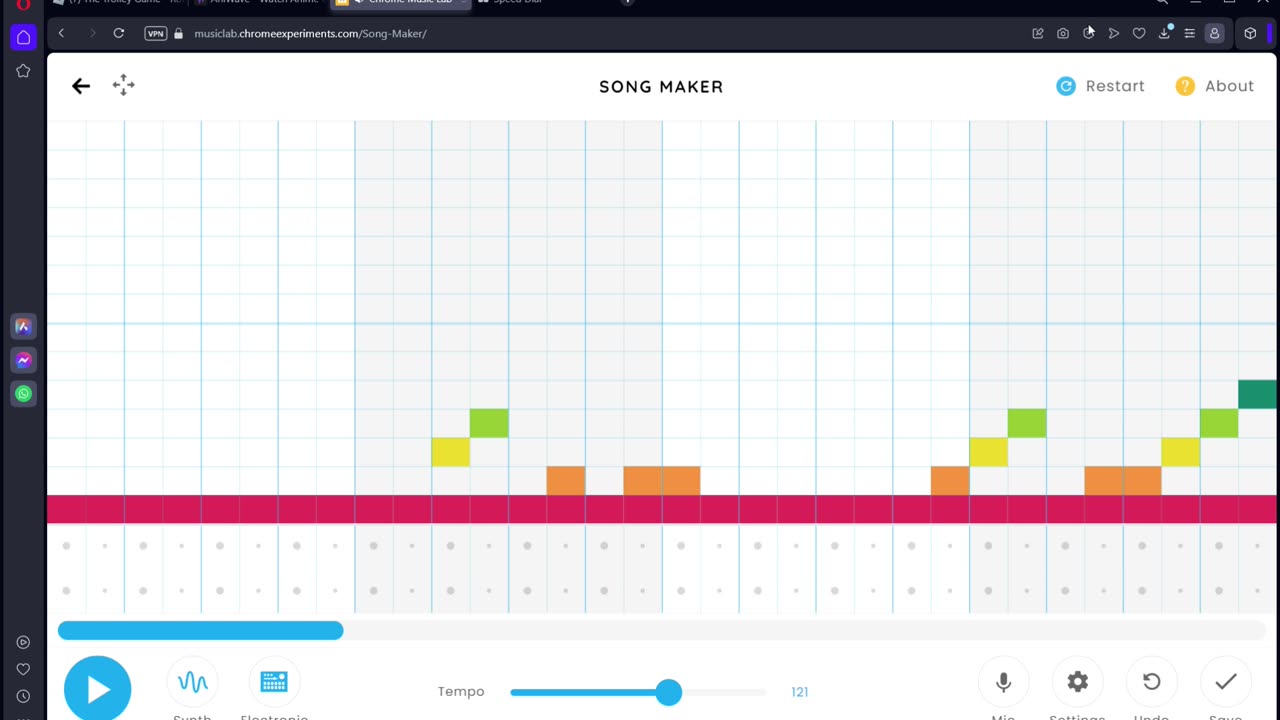1280x720 pixels.
Task: Click the back arrow in Song Maker
Action: coord(81,86)
